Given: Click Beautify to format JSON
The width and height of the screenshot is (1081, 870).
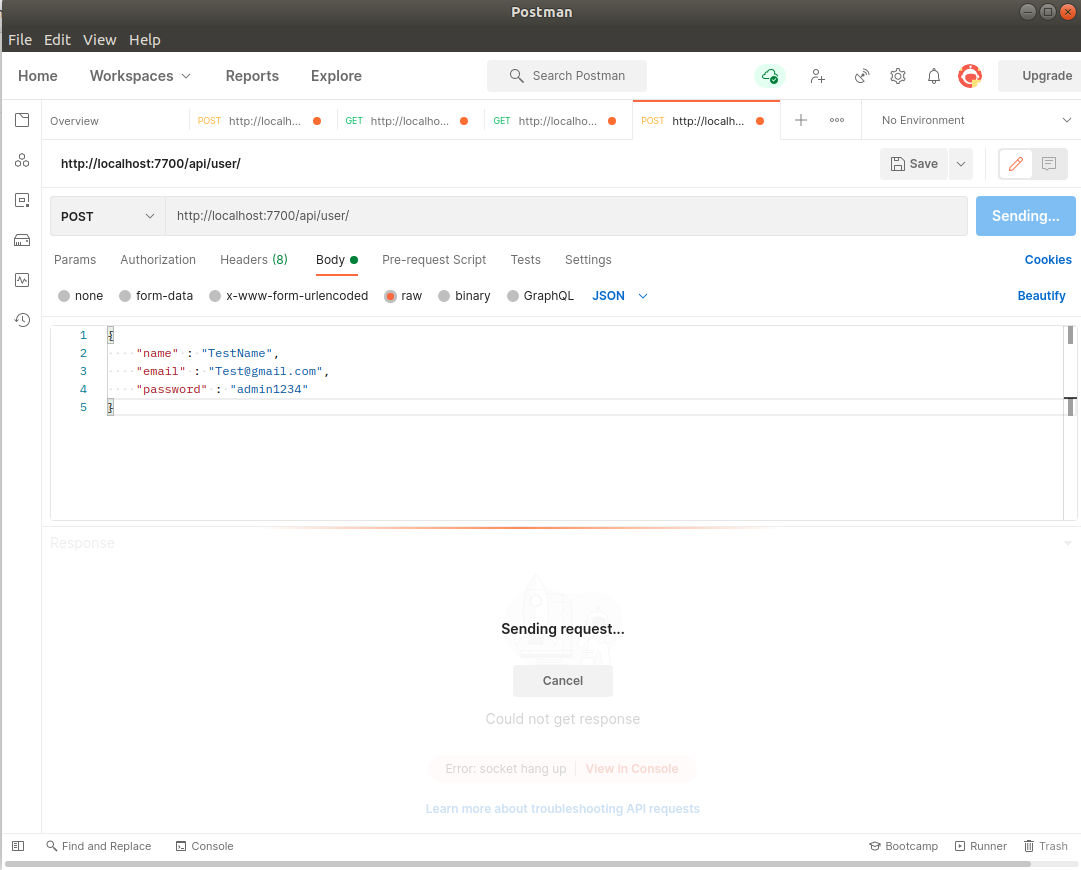Looking at the screenshot, I should click(x=1041, y=296).
